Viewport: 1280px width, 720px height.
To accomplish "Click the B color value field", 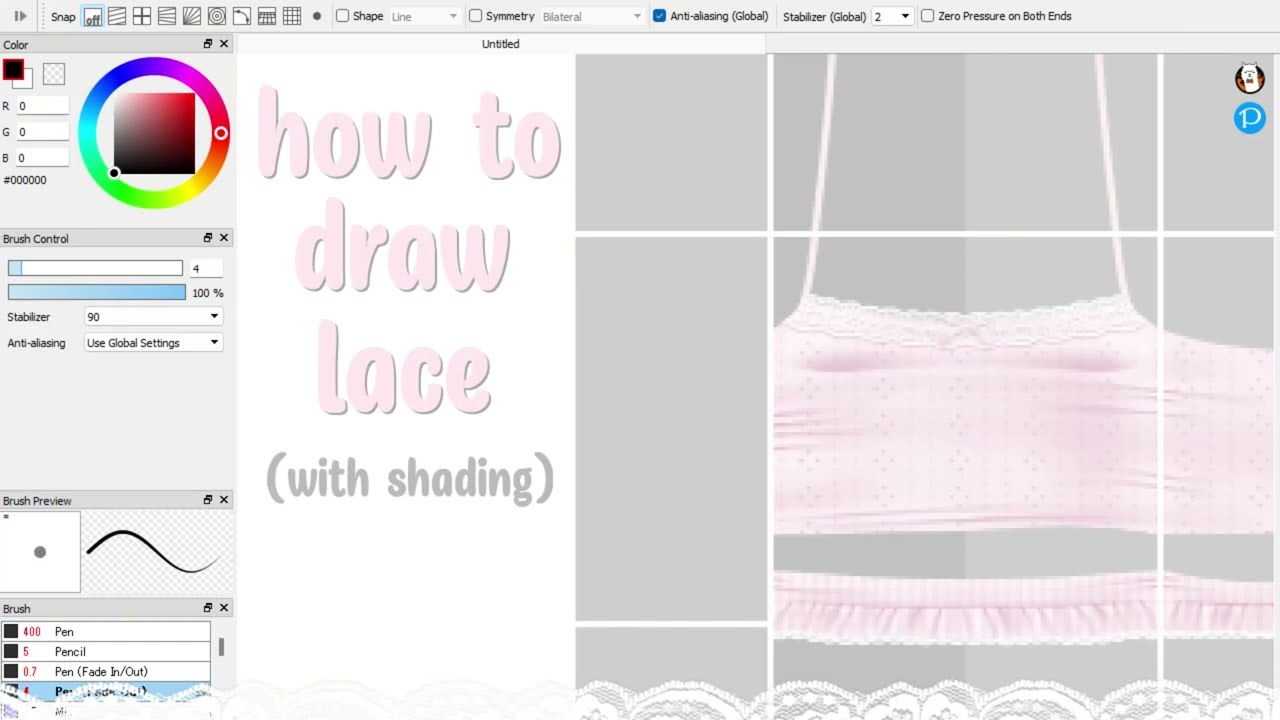I will pos(42,158).
